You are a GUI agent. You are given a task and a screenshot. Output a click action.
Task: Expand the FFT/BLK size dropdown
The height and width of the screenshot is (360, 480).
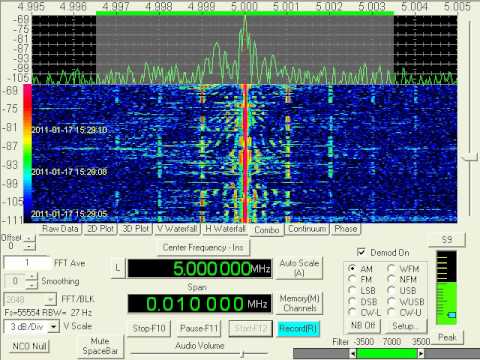pos(51,299)
